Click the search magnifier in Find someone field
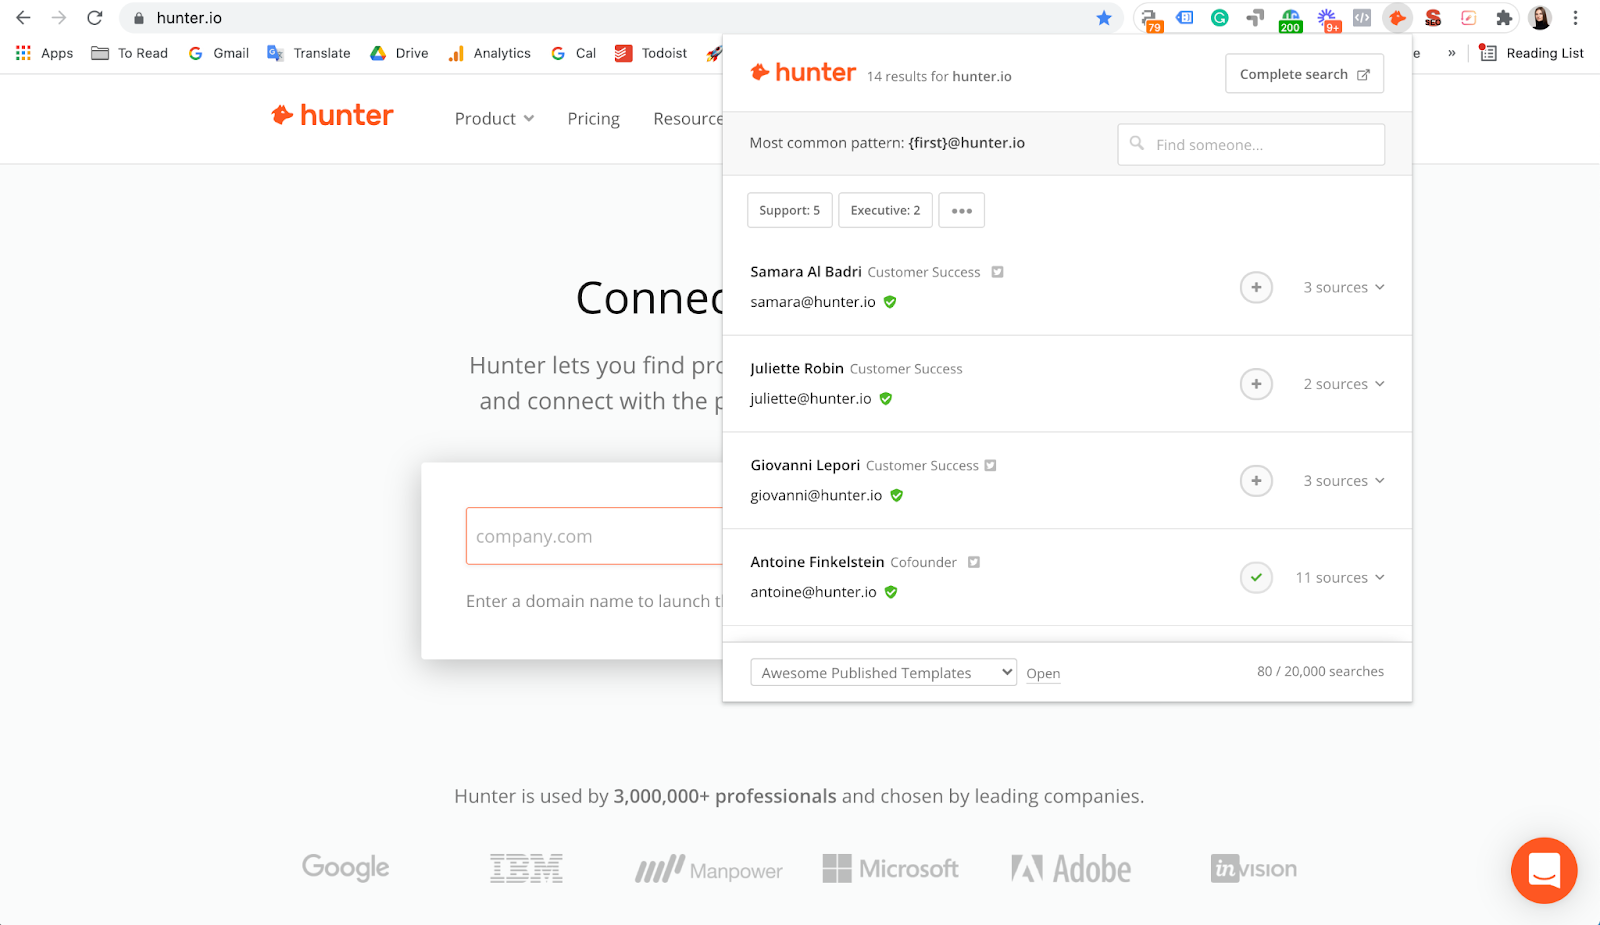 1137,144
